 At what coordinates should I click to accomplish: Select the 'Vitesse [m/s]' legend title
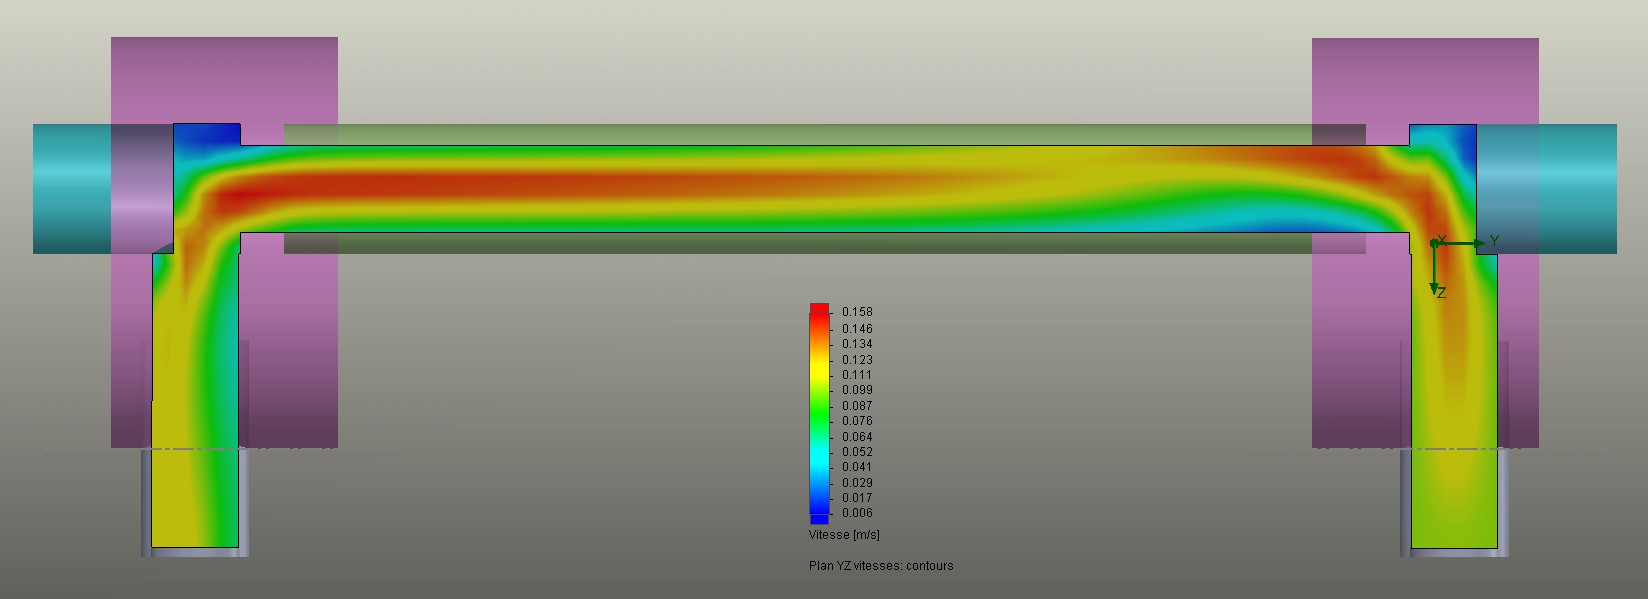[x=844, y=535]
